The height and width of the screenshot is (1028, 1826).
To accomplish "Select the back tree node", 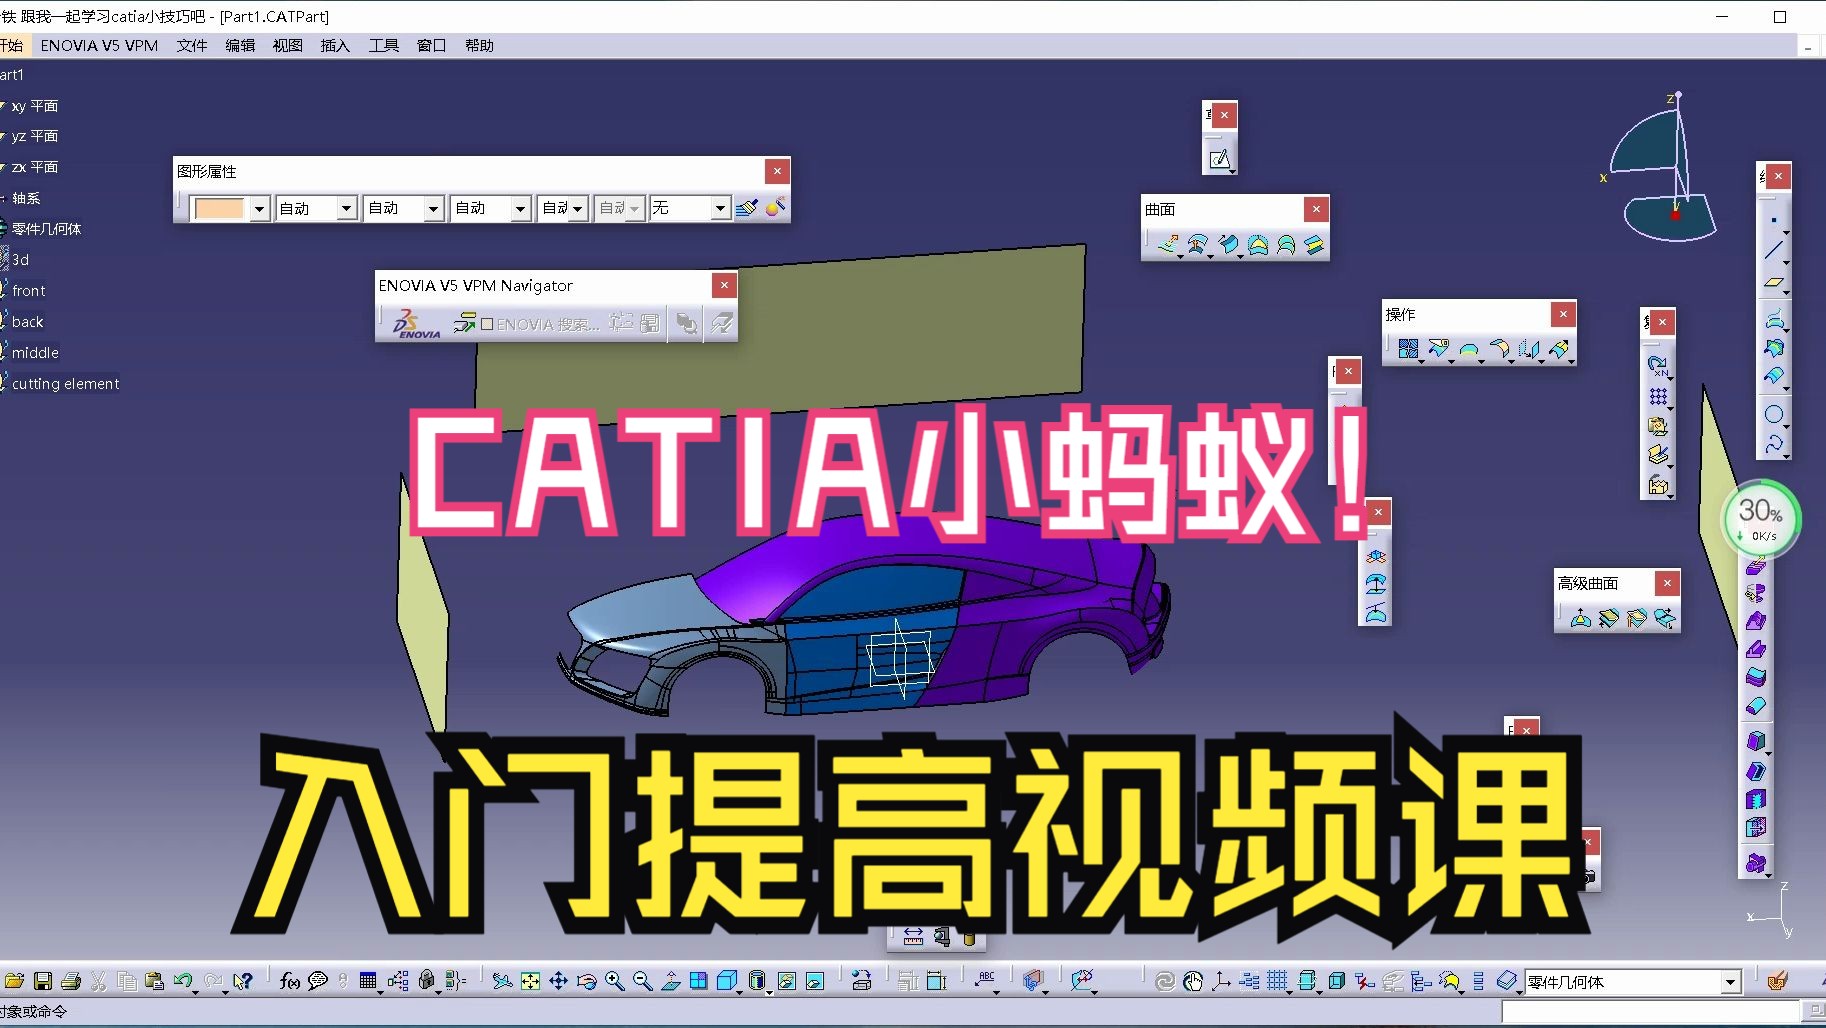I will pyautogui.click(x=28, y=322).
